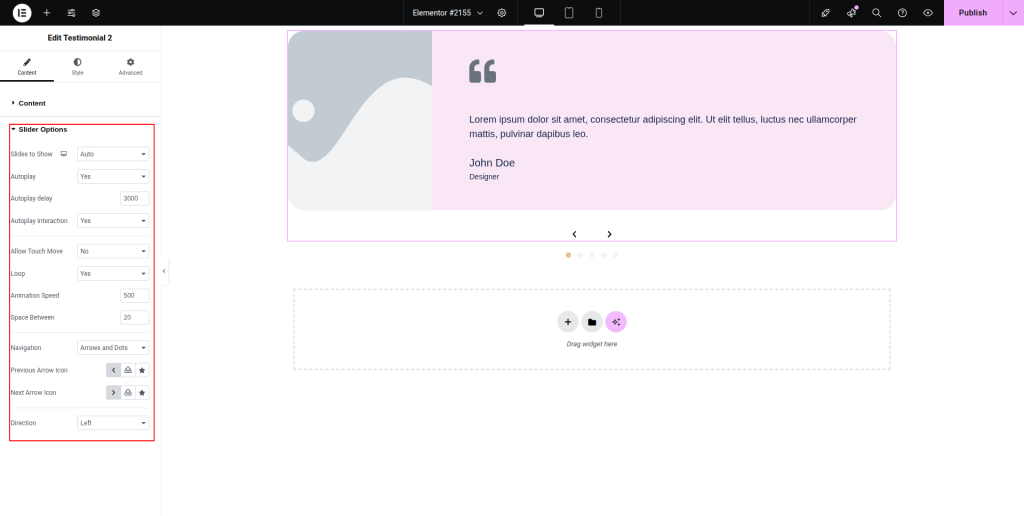This screenshot has height=516, width=1024.
Task: Open template library folder button
Action: tap(592, 322)
